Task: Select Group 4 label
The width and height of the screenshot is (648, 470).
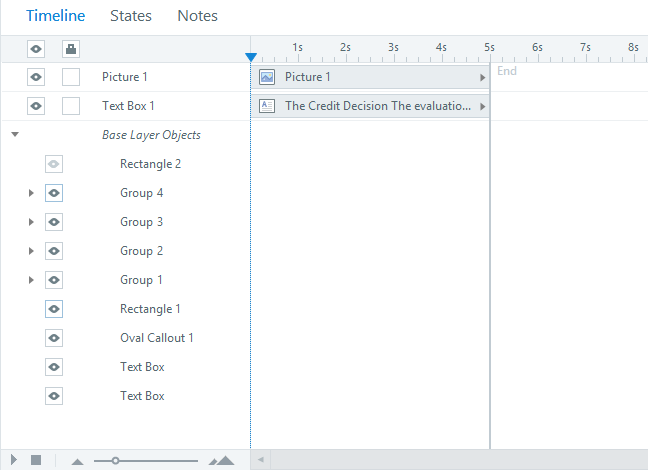Action: tap(141, 193)
